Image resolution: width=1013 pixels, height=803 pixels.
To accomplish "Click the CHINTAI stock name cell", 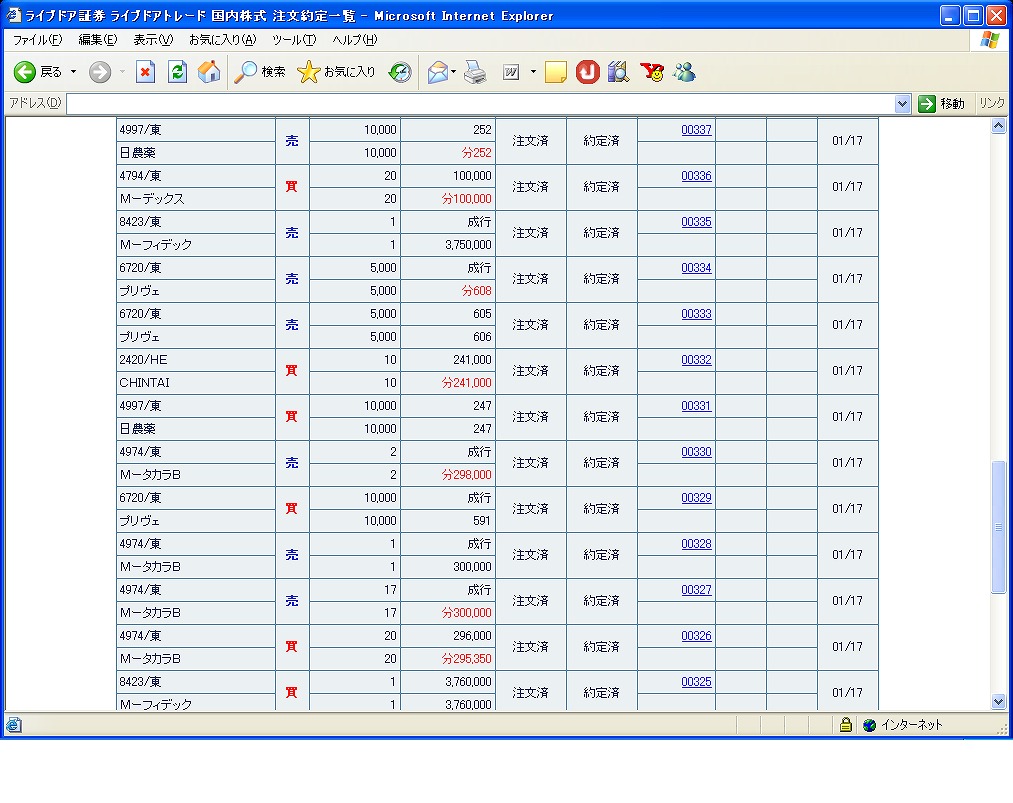I will coord(196,382).
